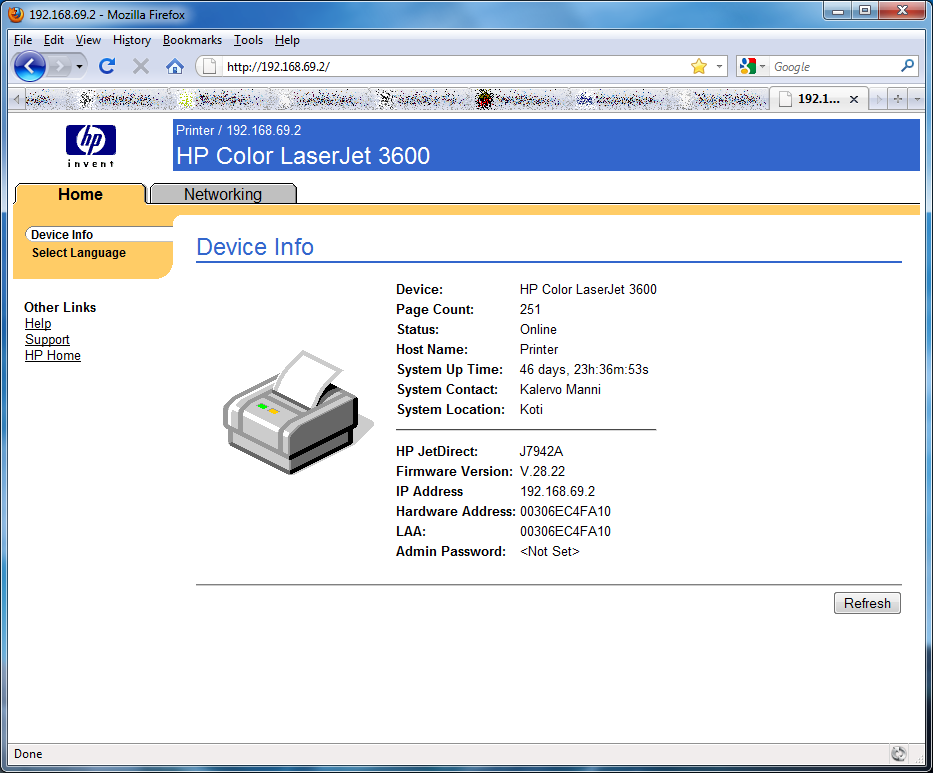Follow the HP Home link

tap(53, 356)
